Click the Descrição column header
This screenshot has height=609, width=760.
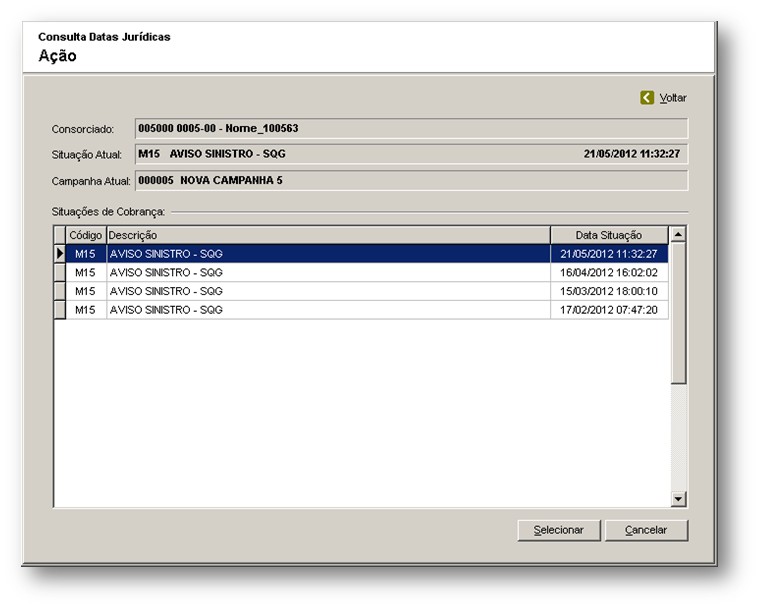click(328, 235)
